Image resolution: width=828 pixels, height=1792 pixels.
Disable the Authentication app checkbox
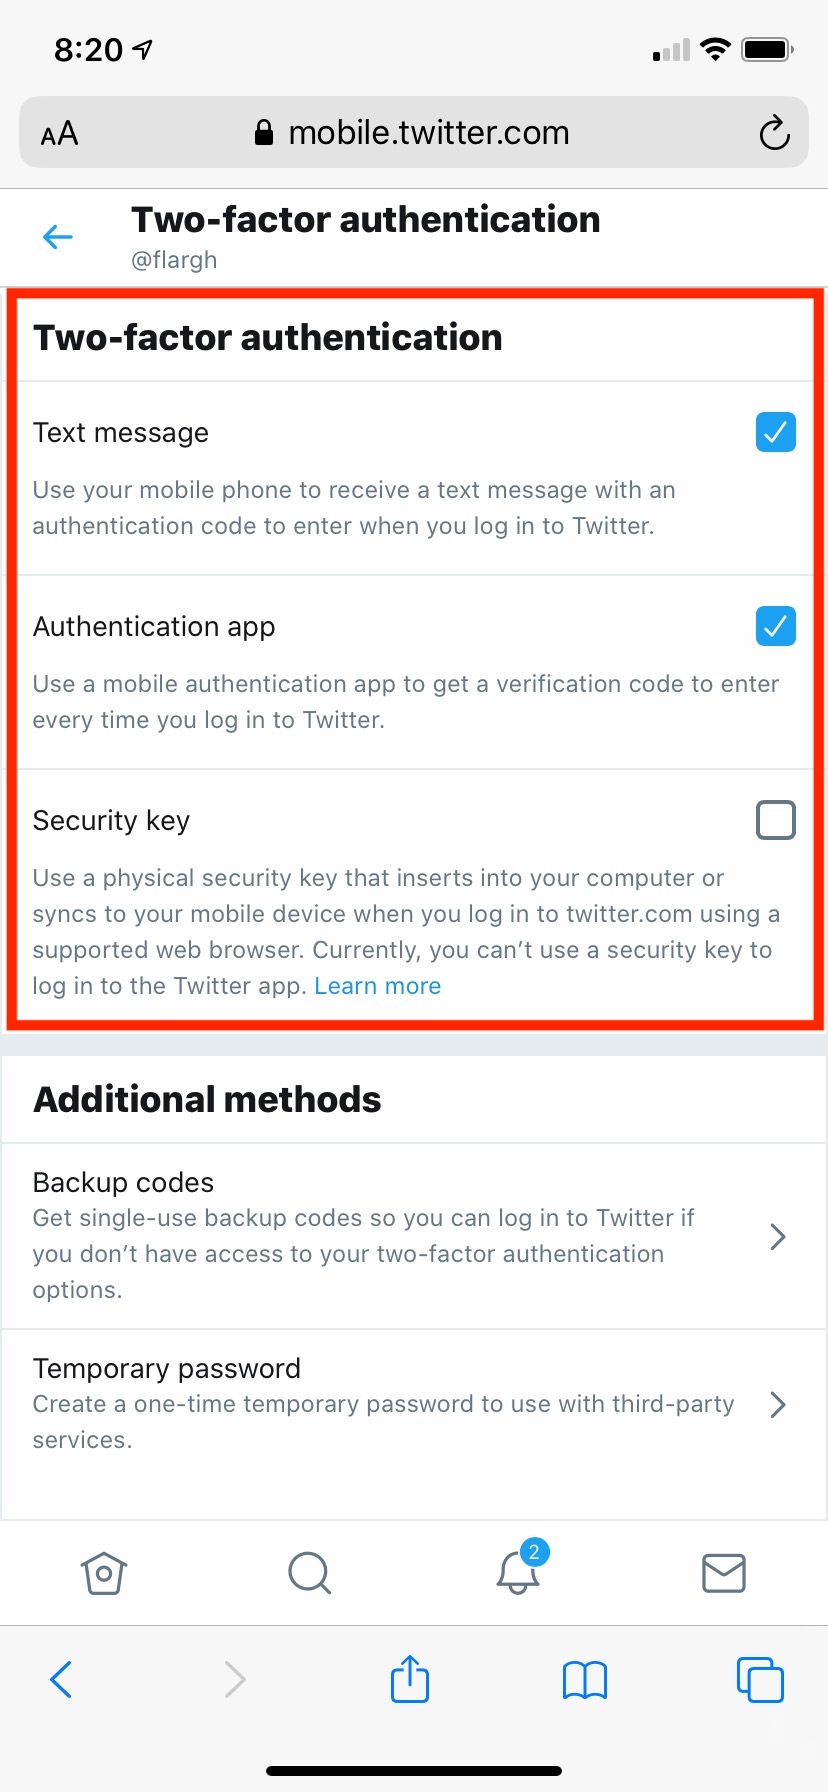click(x=776, y=626)
